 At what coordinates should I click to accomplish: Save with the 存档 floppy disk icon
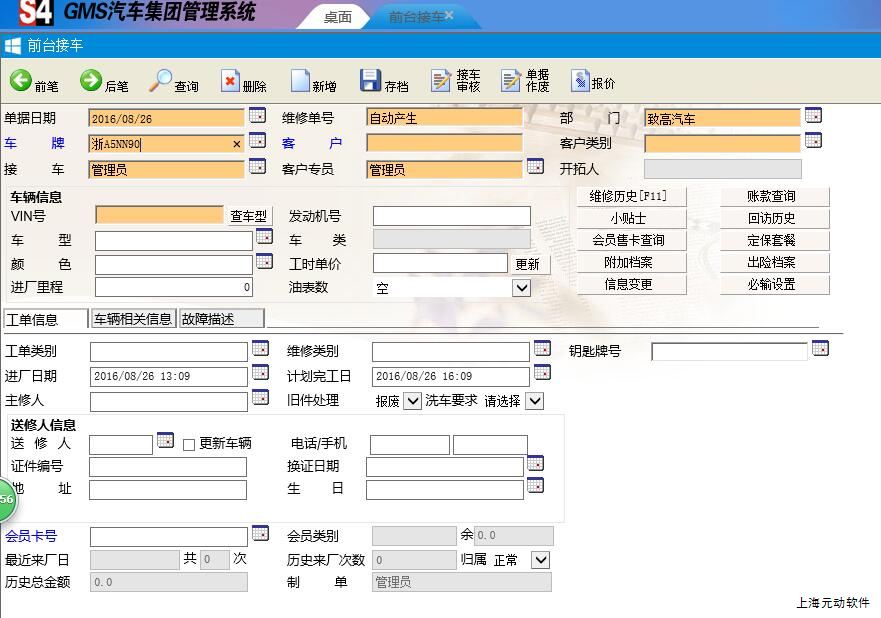(x=371, y=81)
